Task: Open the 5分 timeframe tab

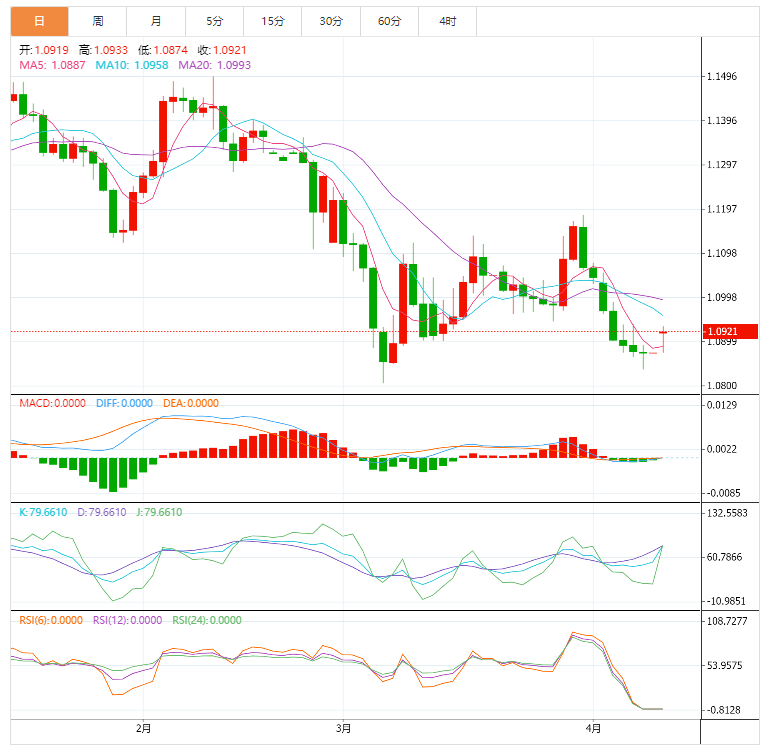Action: [215, 22]
